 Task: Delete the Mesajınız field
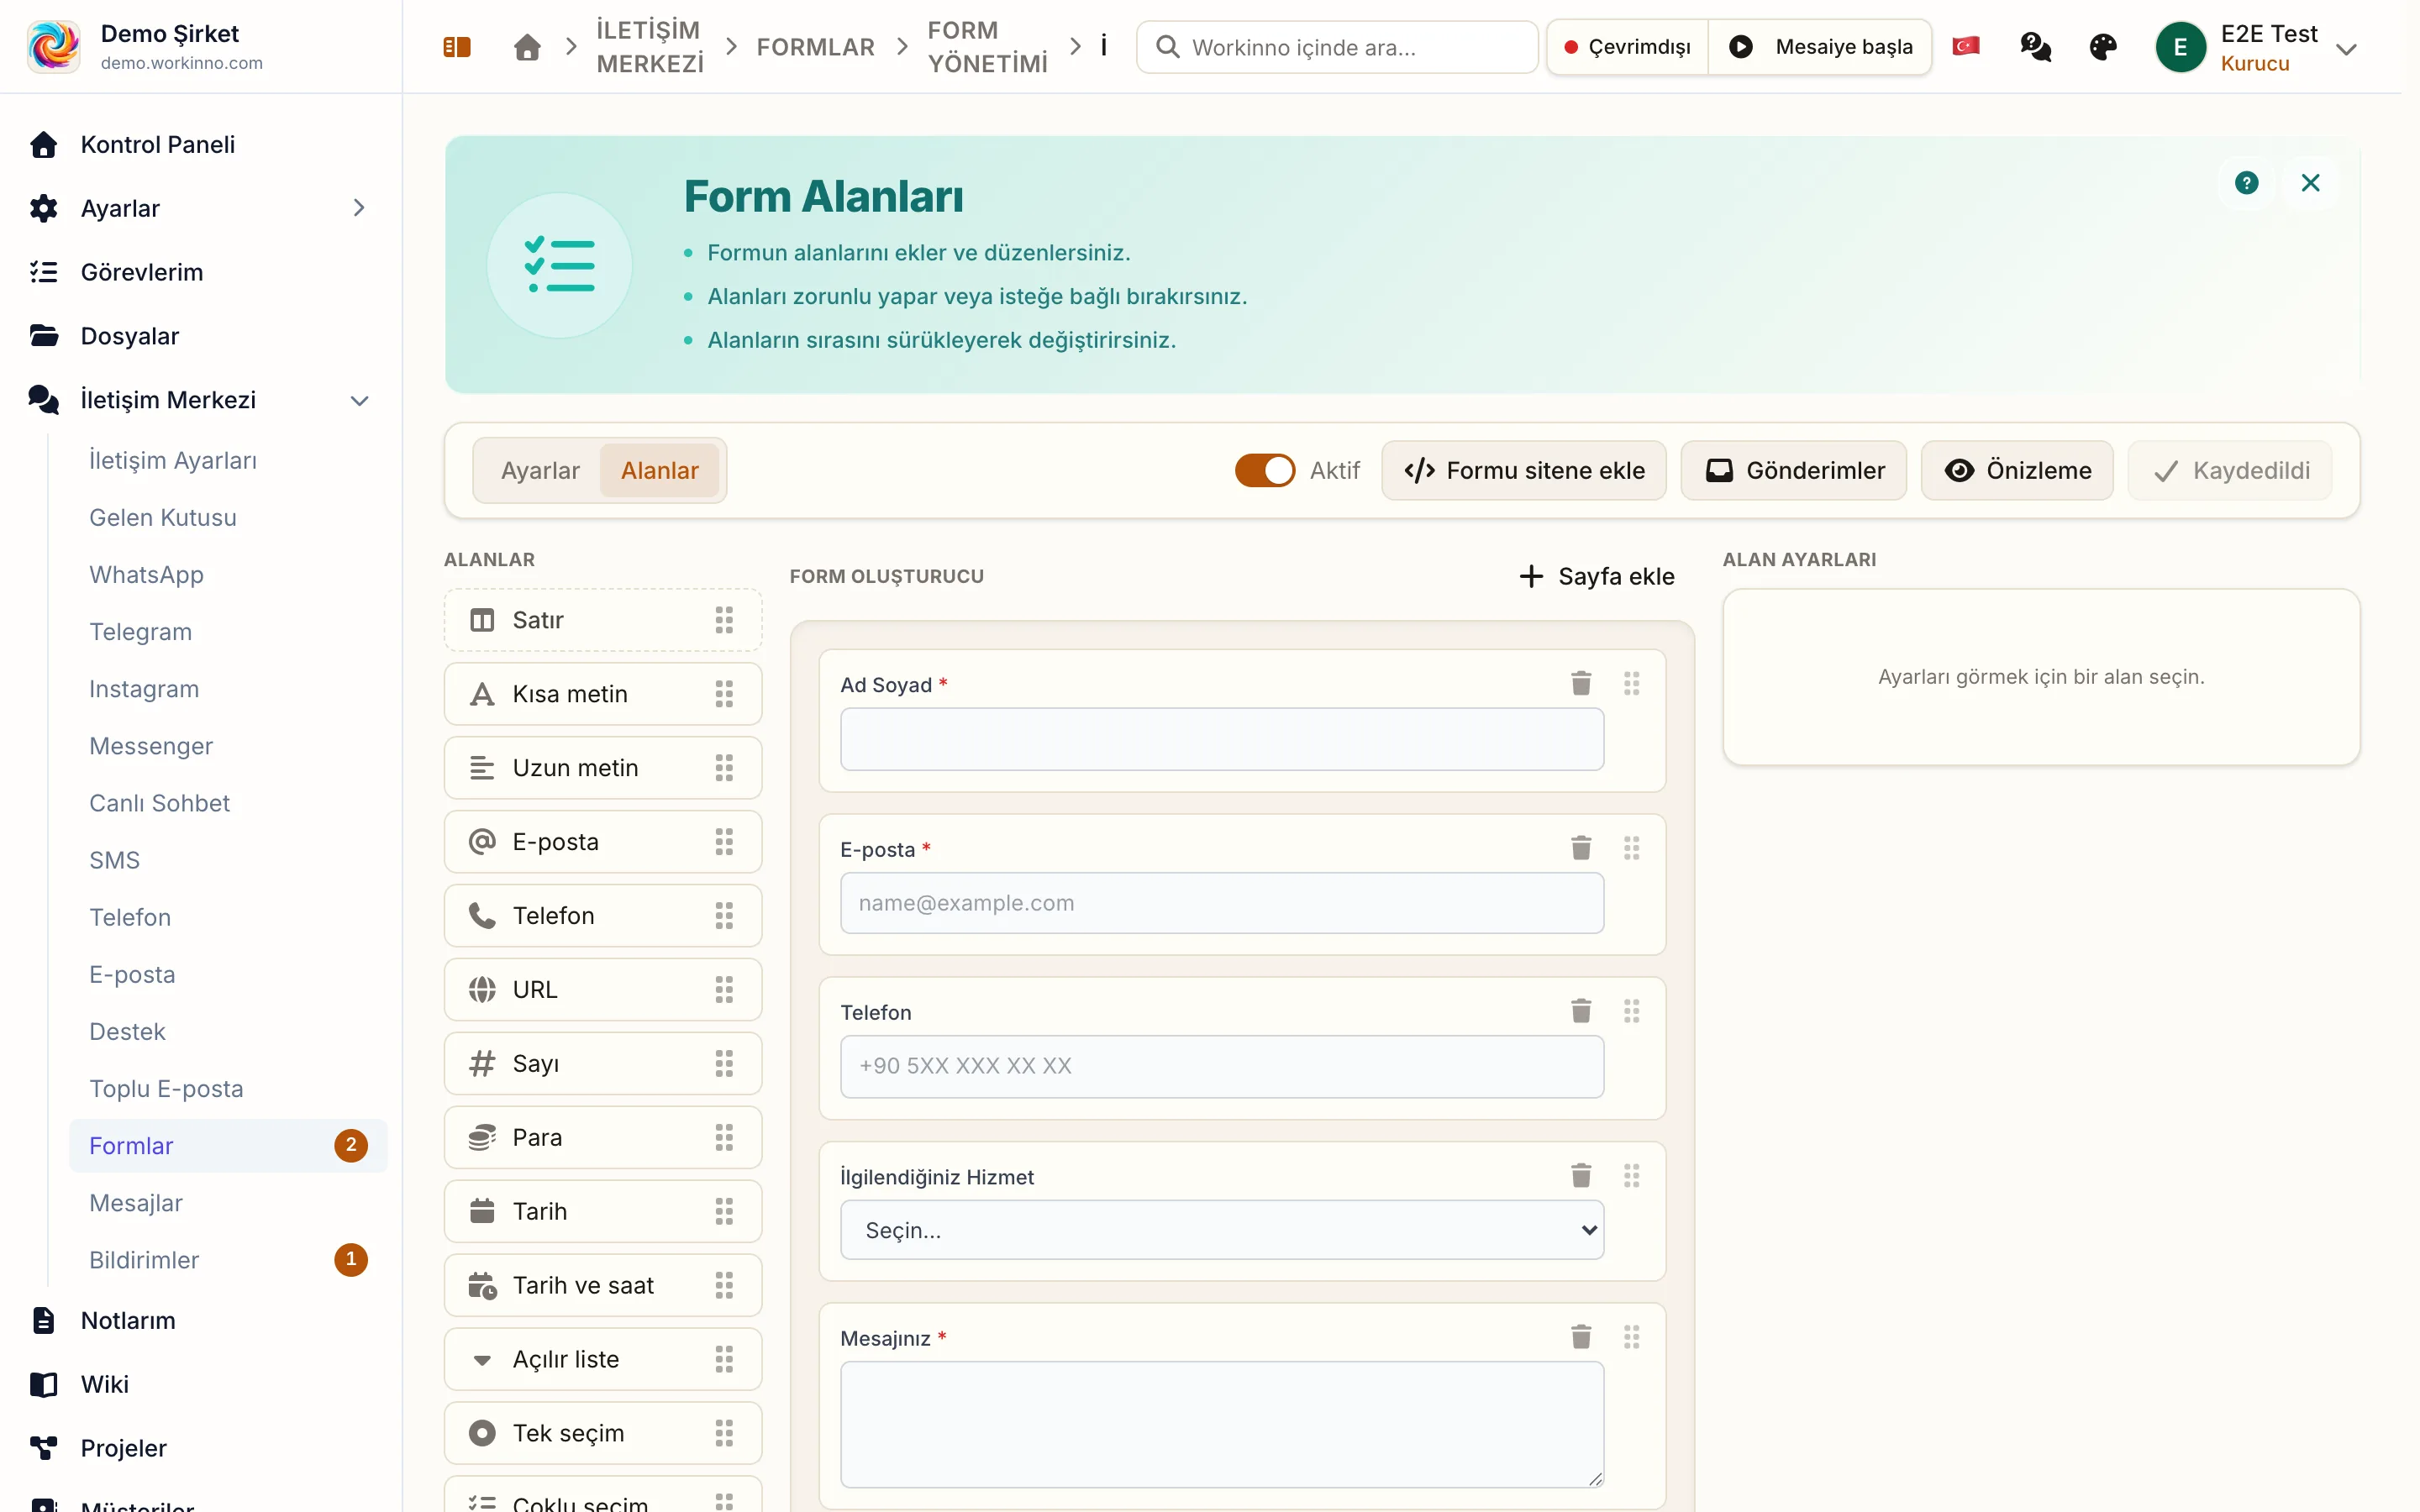click(x=1581, y=1337)
